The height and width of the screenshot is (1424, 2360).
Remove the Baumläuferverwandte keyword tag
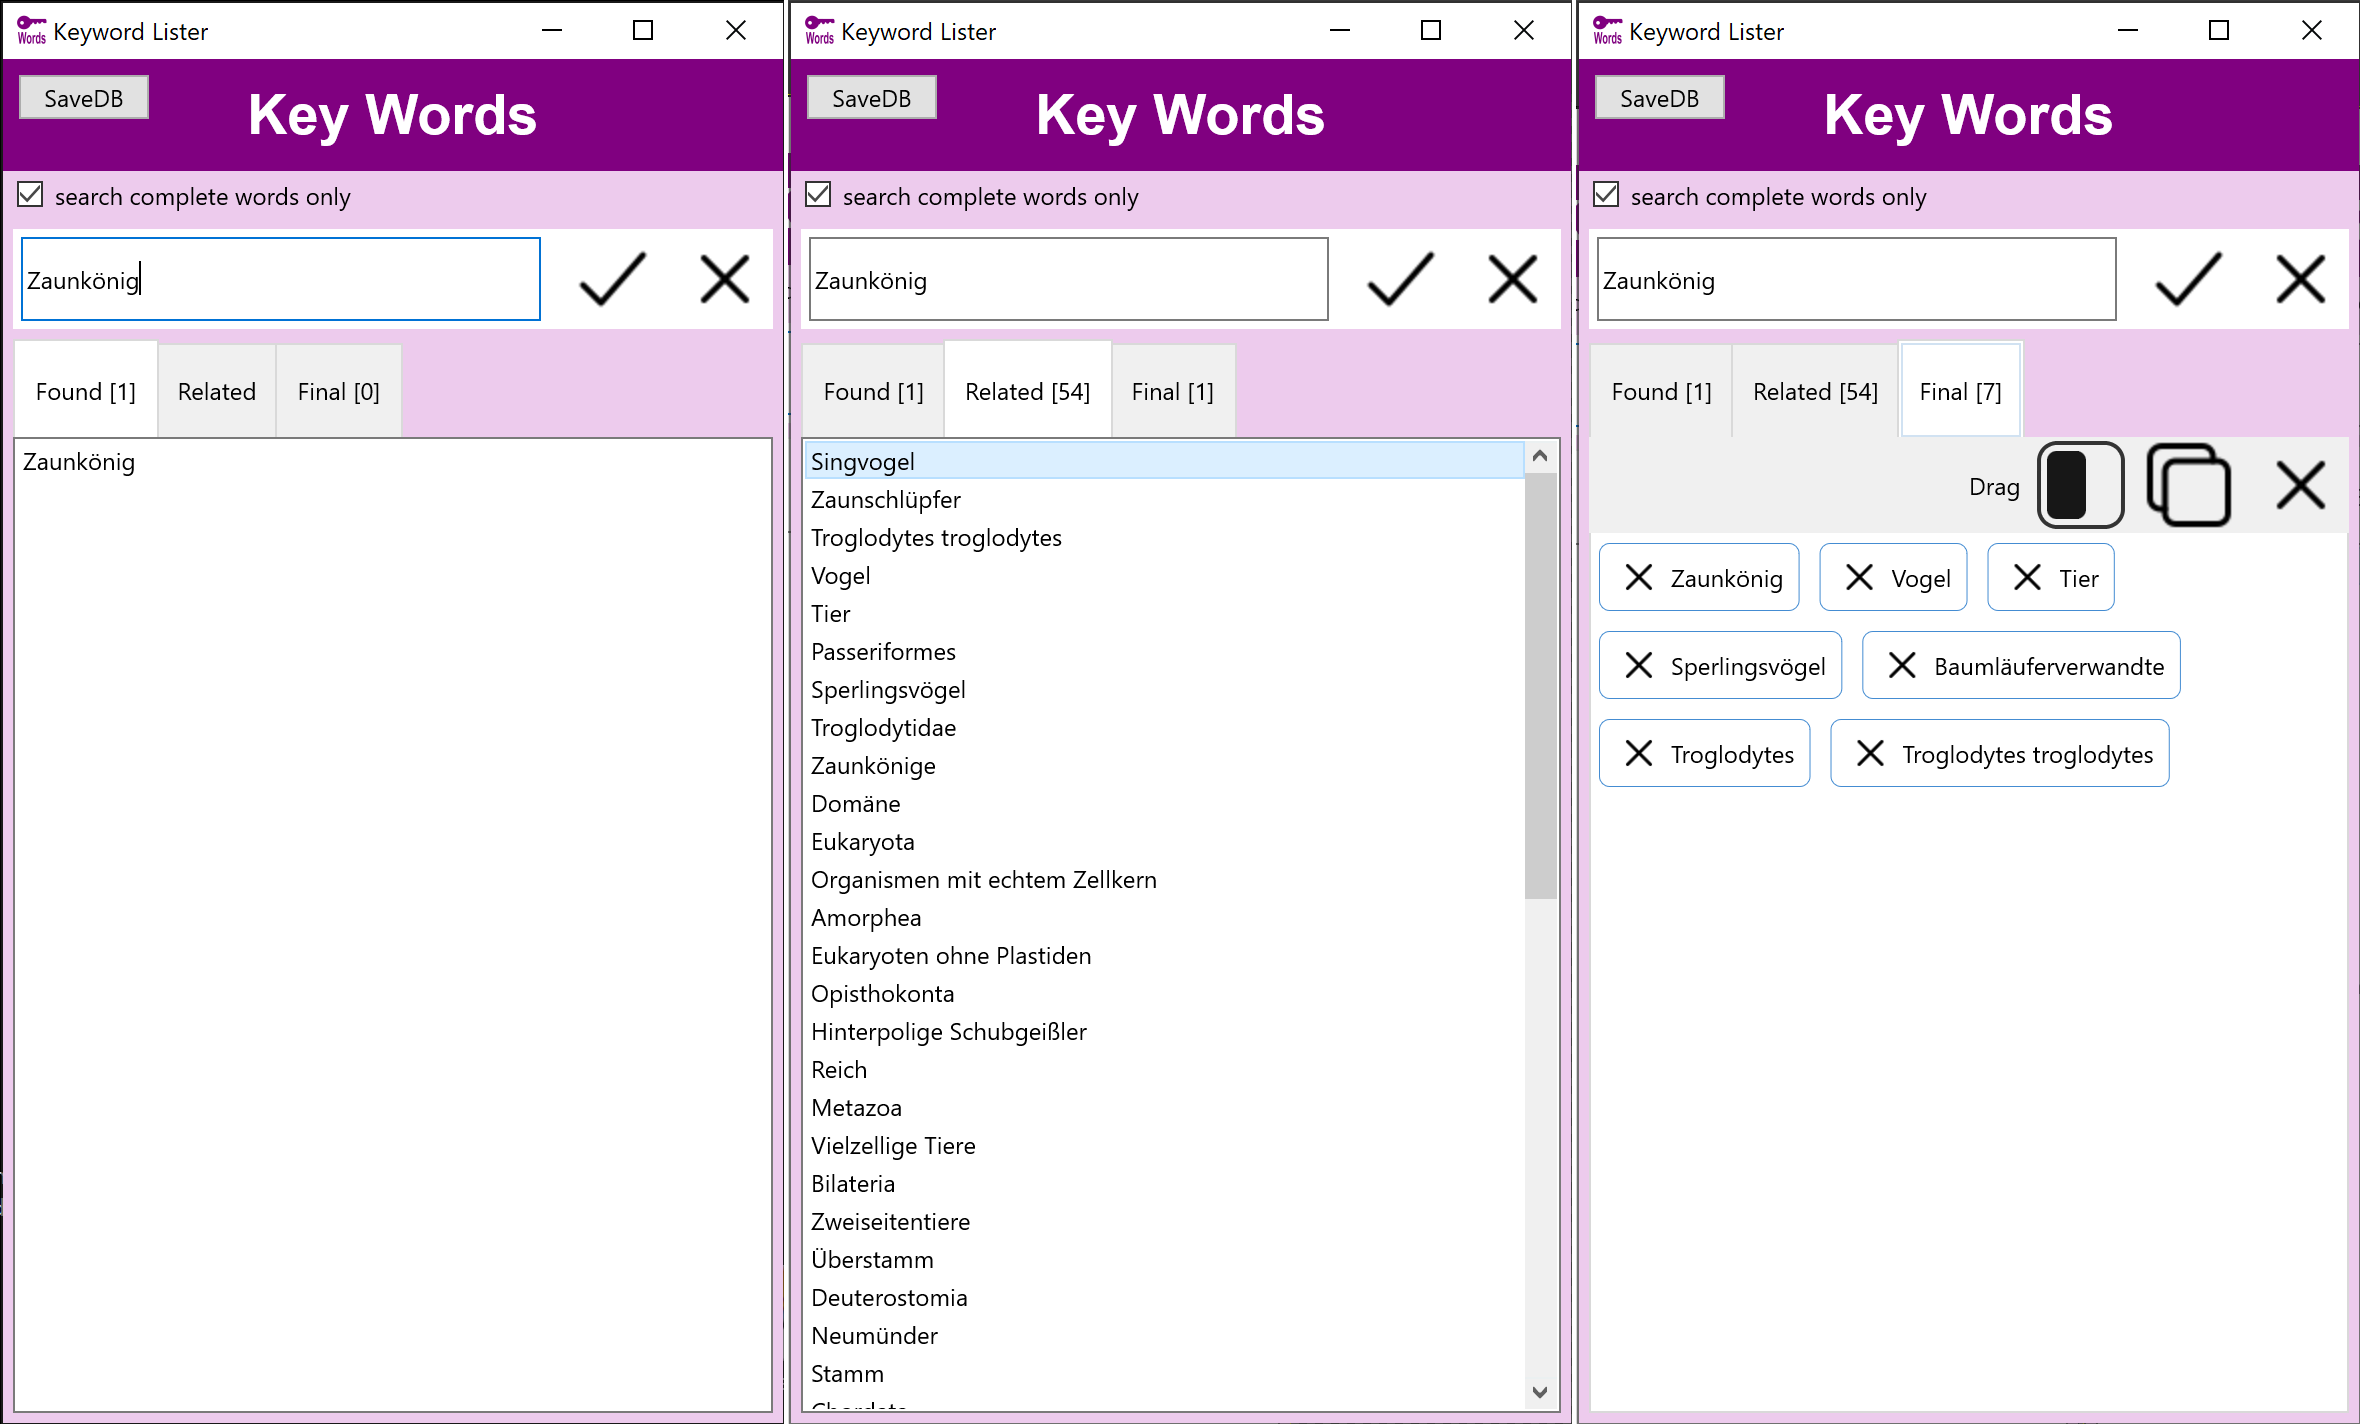1902,665
